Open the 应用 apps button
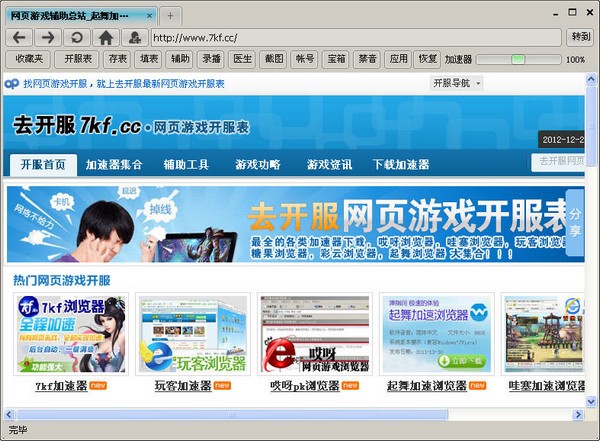 point(398,59)
